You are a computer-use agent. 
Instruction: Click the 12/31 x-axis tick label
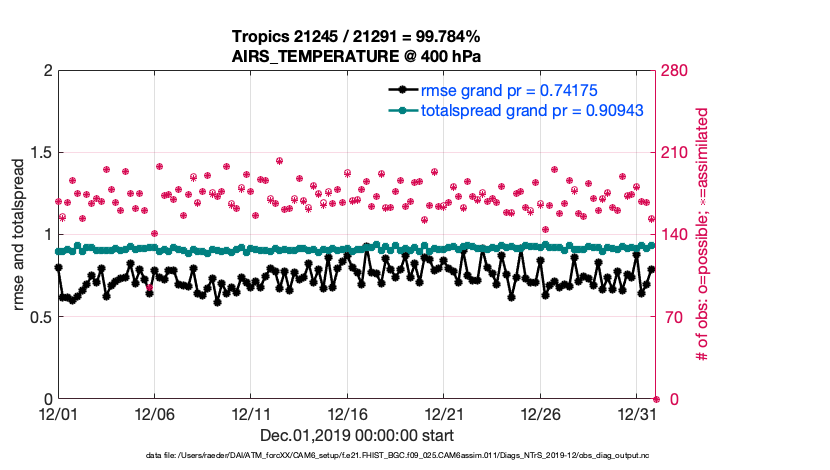pyautogui.click(x=636, y=413)
